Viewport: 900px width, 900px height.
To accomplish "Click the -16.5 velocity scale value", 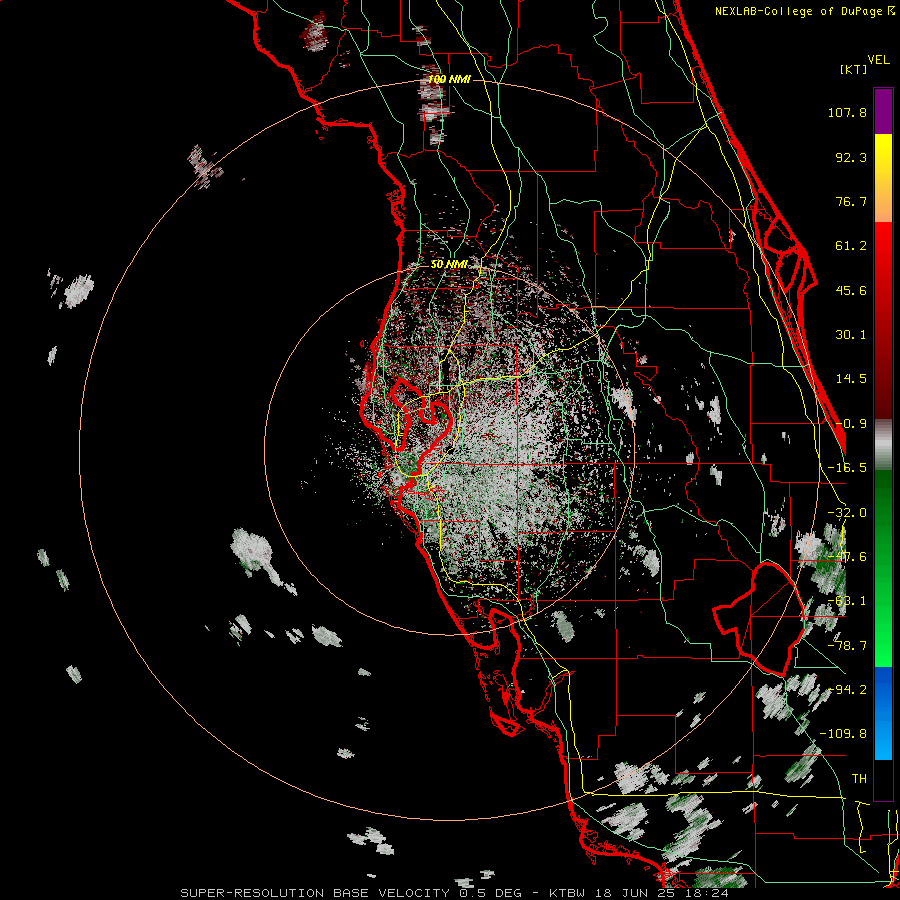I will [x=847, y=468].
